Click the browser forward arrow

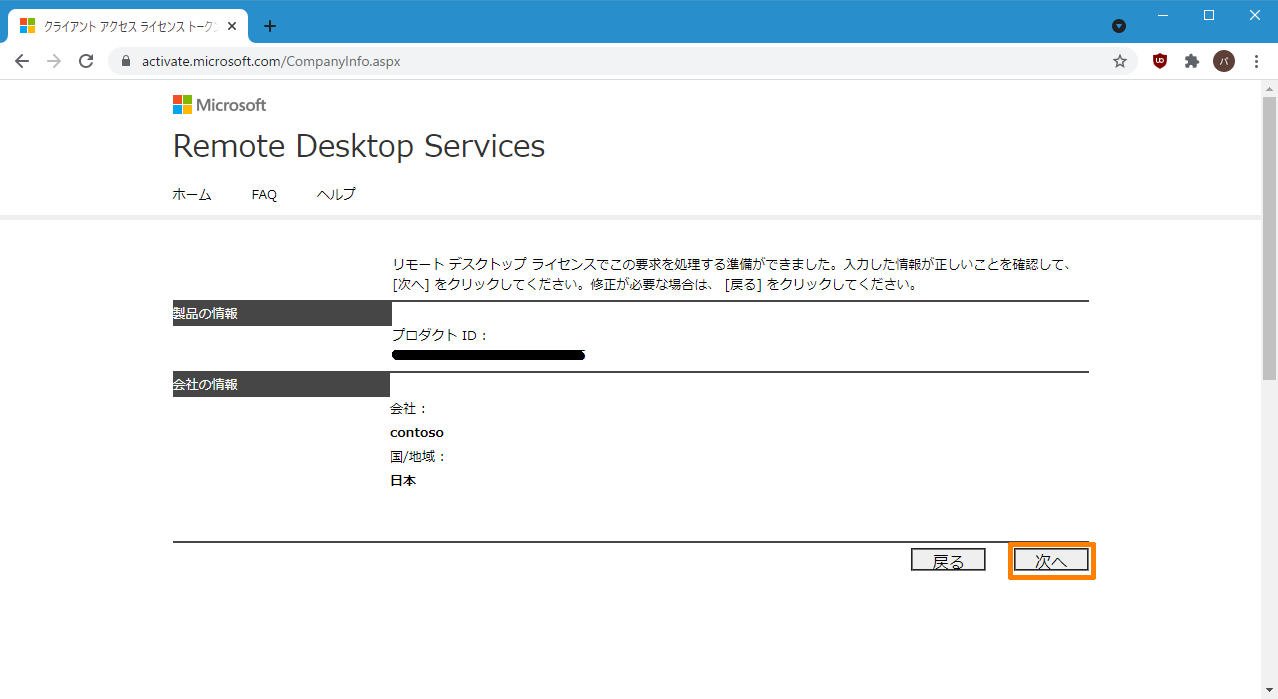pos(54,61)
